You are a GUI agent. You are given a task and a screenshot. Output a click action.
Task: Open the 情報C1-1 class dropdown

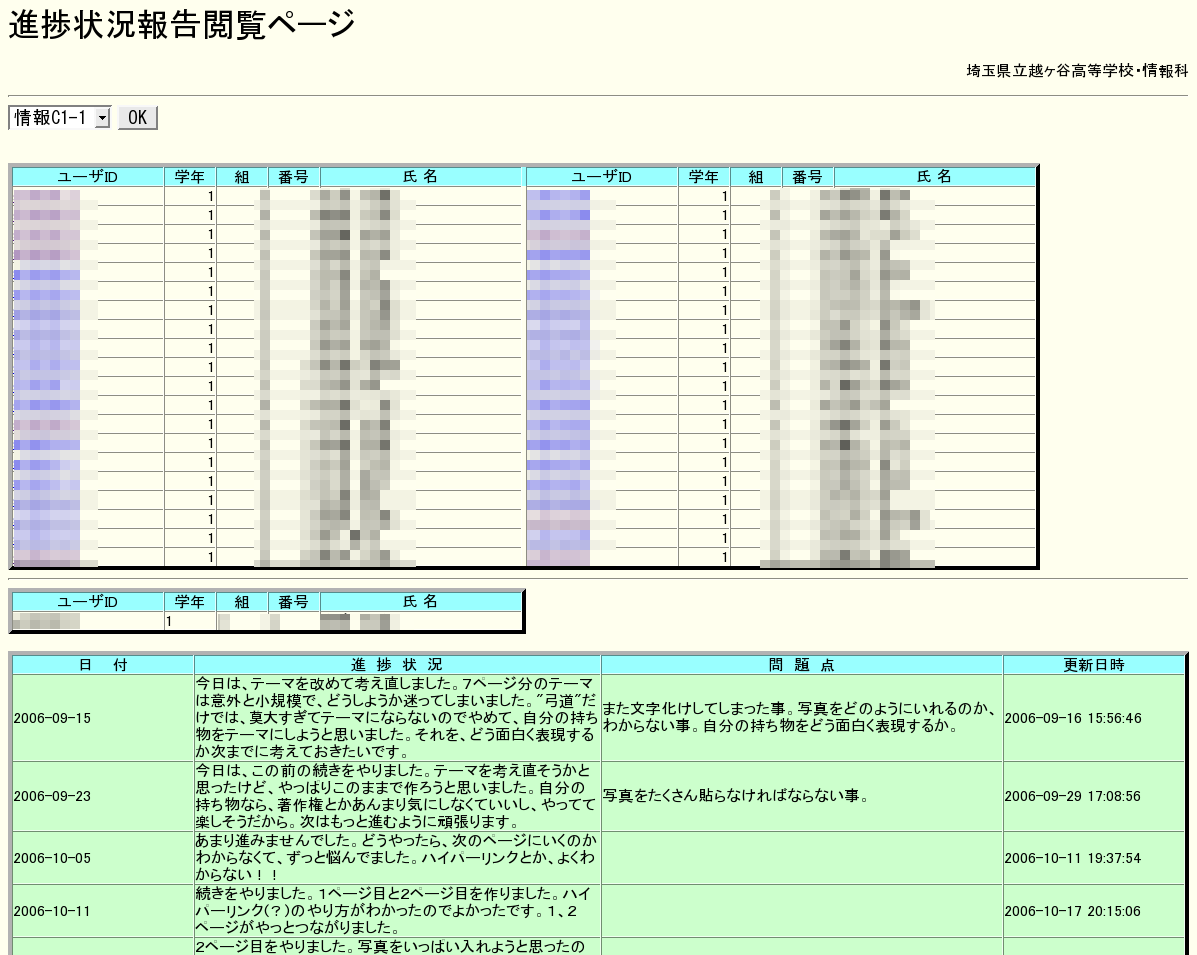point(60,118)
